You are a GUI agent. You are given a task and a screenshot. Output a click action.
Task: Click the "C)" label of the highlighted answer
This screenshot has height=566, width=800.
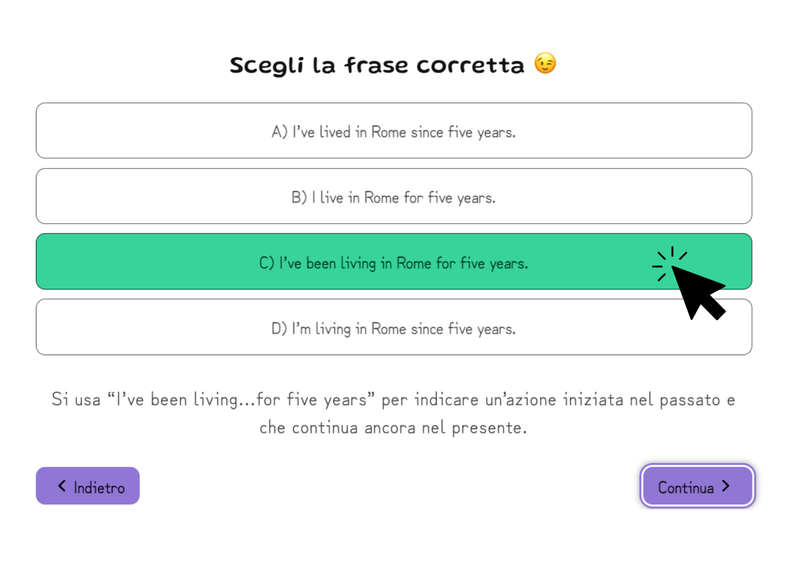(267, 263)
